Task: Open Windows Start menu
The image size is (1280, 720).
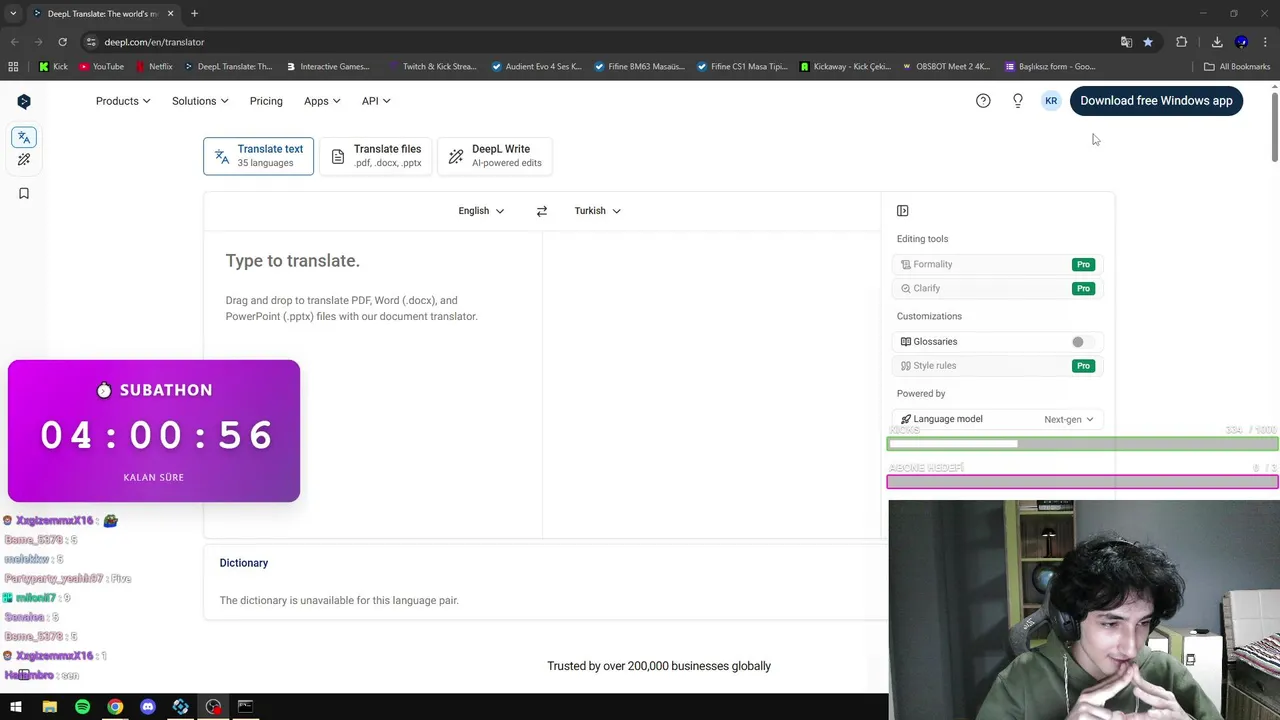Action: (x=16, y=707)
